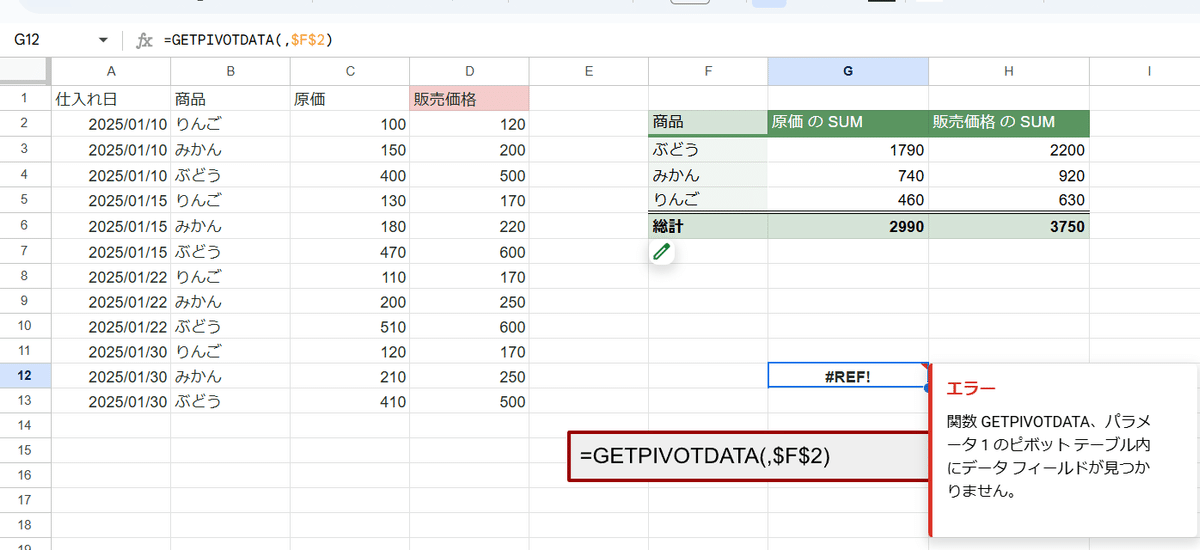
Task: Click the pivot header 商品 in column F
Action: [708, 123]
